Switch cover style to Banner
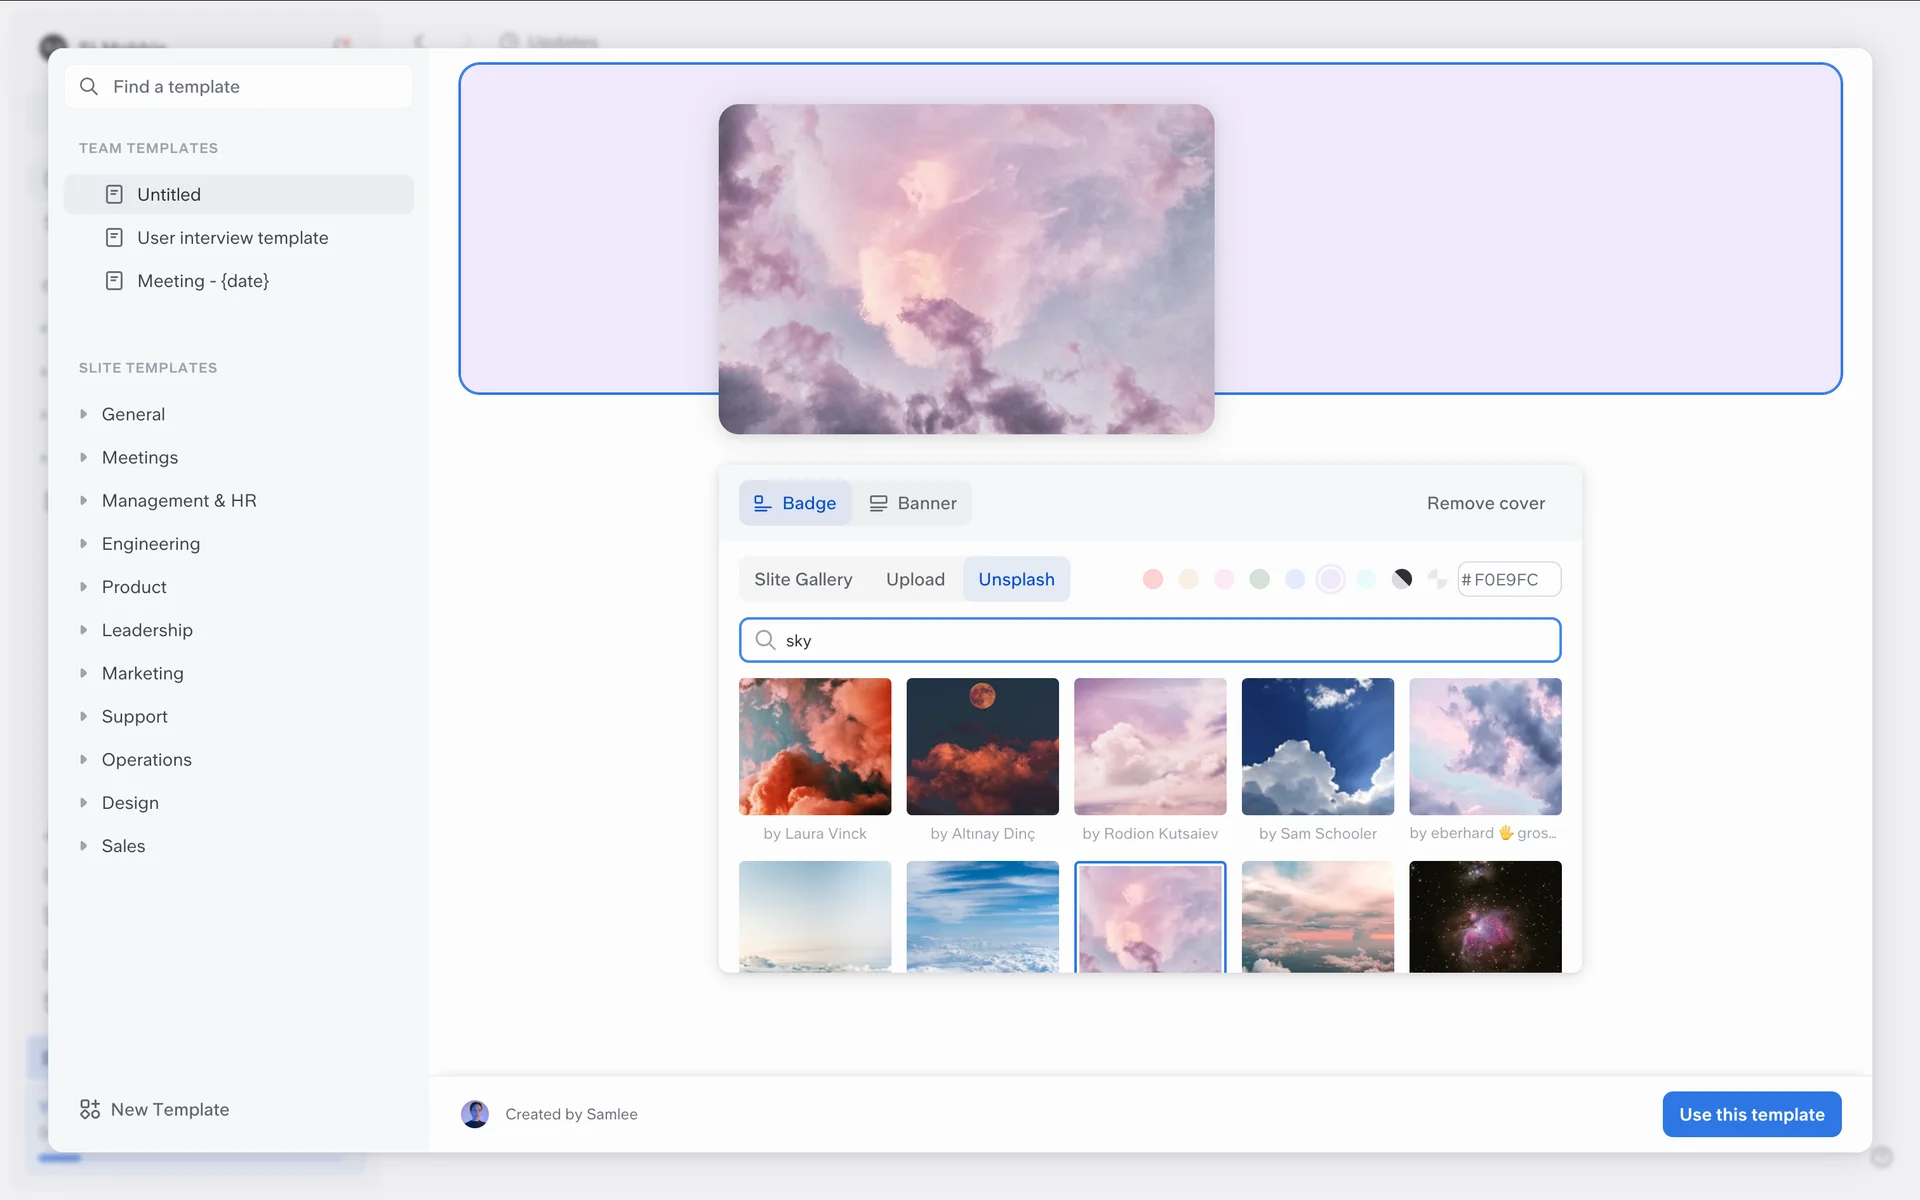 [912, 503]
